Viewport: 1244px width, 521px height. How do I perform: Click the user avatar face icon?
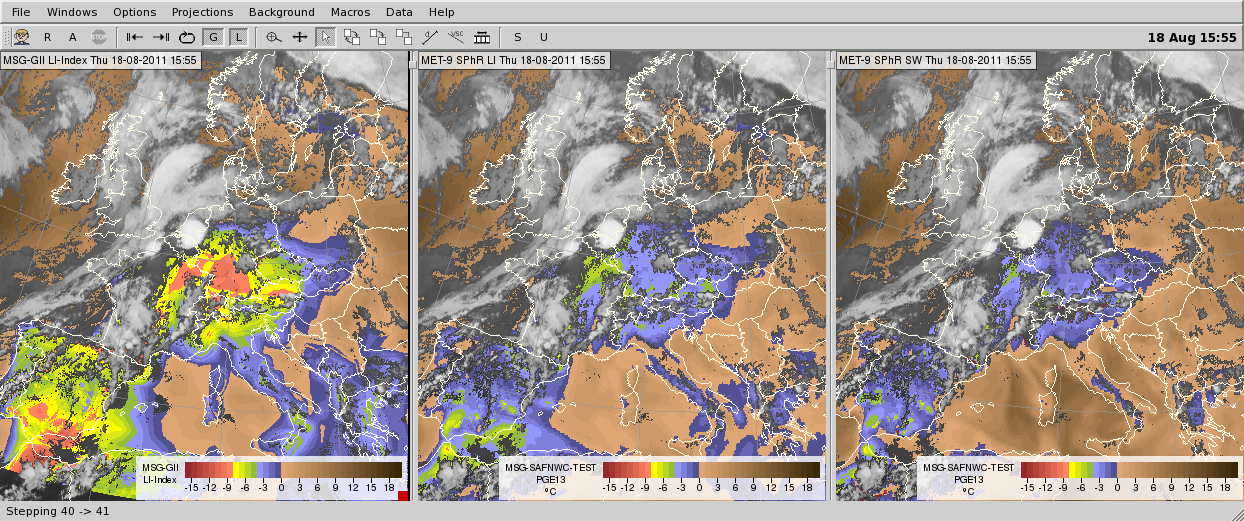click(21, 37)
